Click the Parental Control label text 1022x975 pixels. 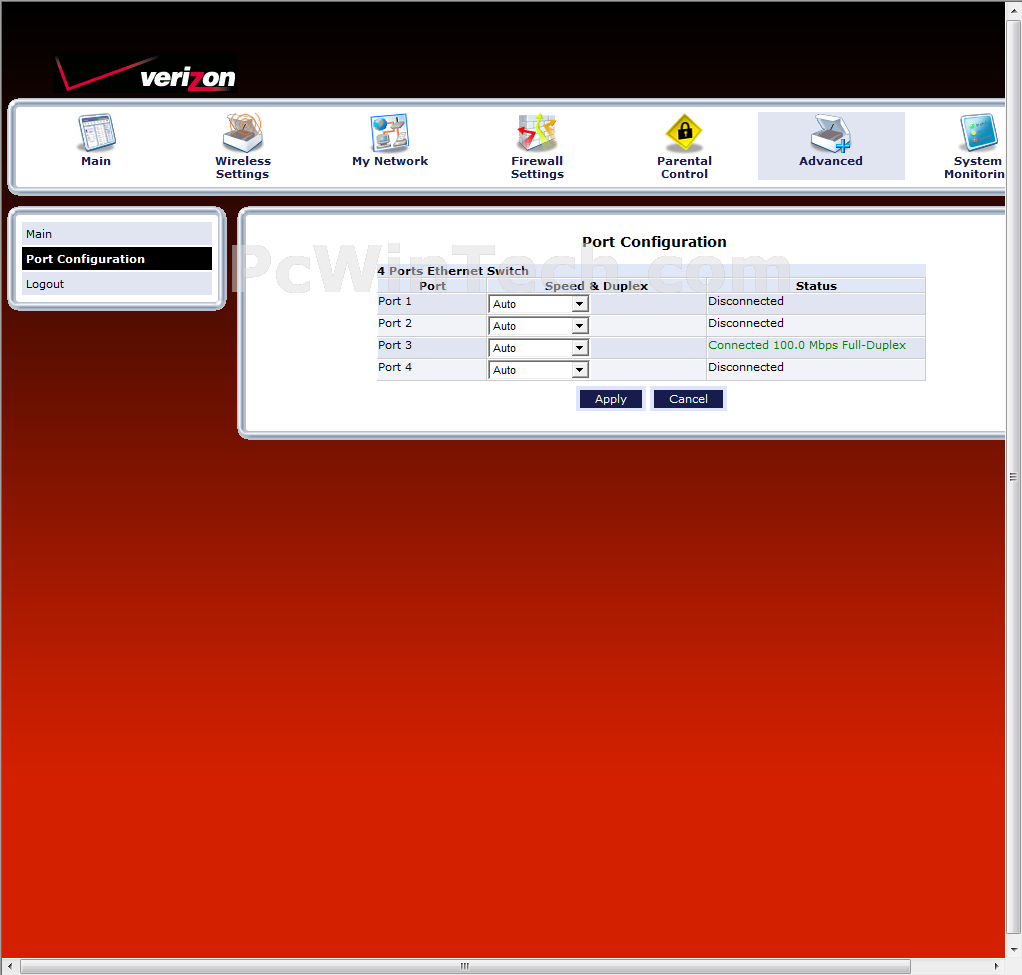[x=684, y=167]
